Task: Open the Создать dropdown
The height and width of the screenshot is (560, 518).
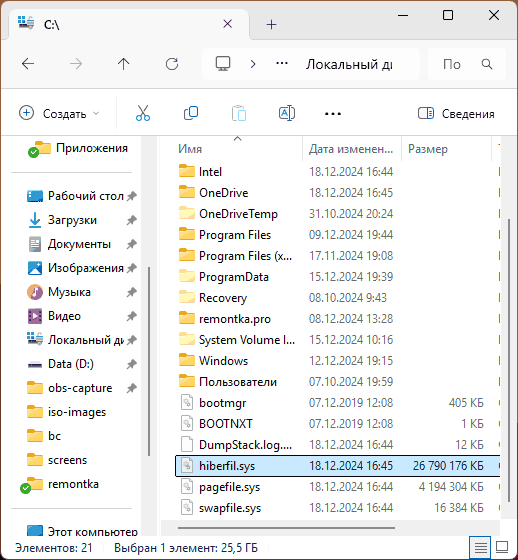Action: (59, 114)
